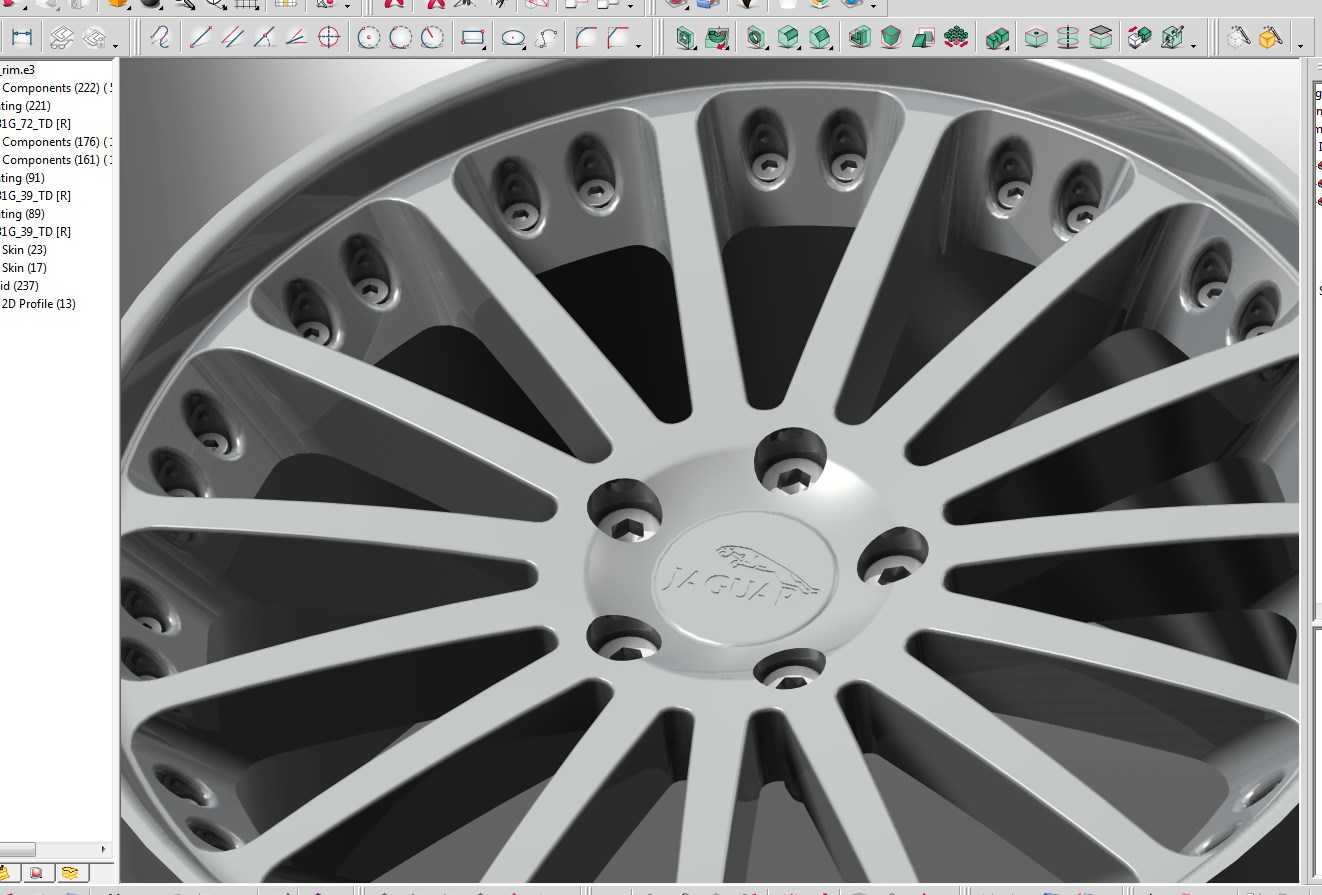Image resolution: width=1322 pixels, height=895 pixels.
Task: Select the solid edge fillet tool
Action: 788,39
